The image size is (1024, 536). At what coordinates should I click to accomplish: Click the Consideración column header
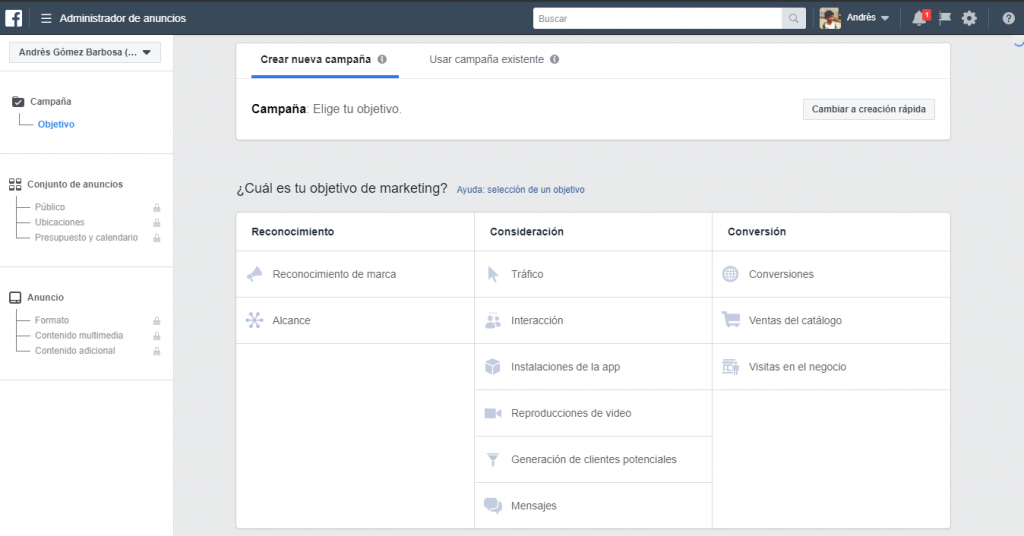[x=526, y=232]
